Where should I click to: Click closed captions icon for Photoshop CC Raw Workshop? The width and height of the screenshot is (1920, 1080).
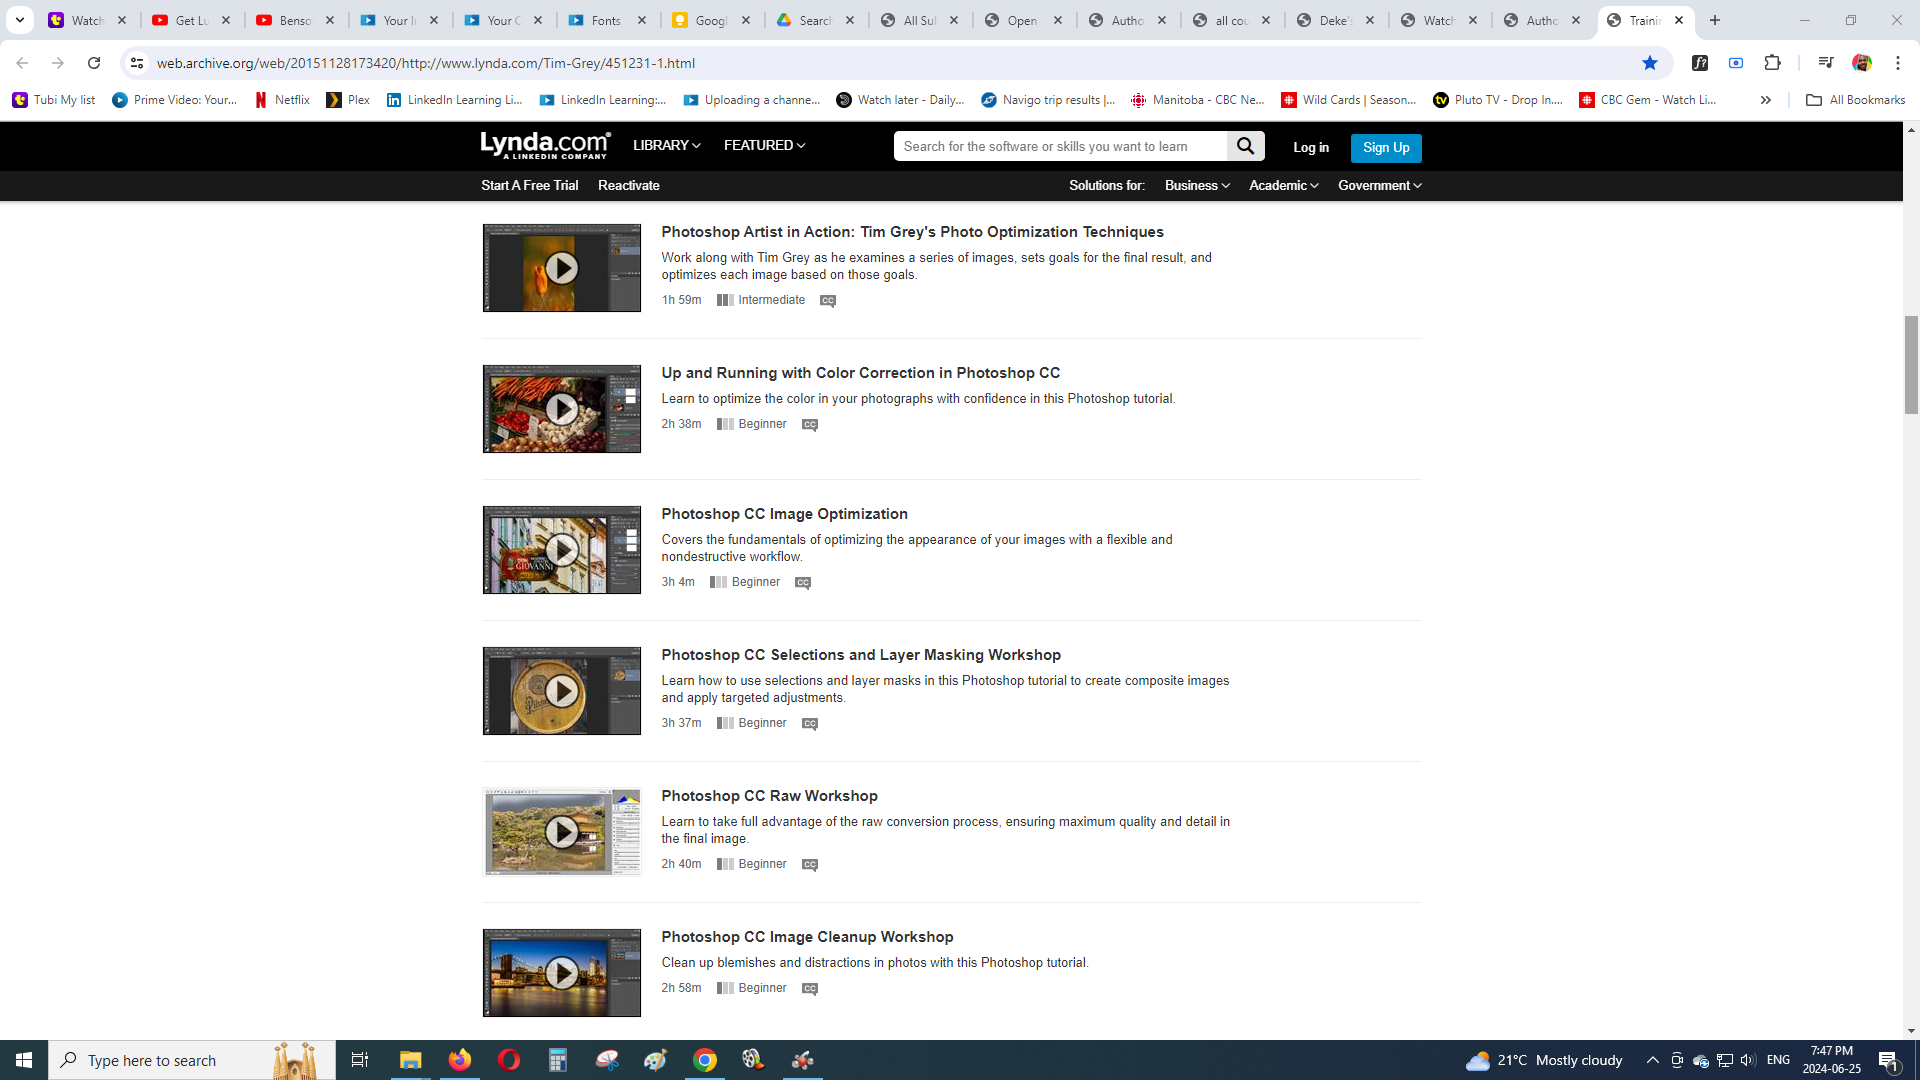810,865
